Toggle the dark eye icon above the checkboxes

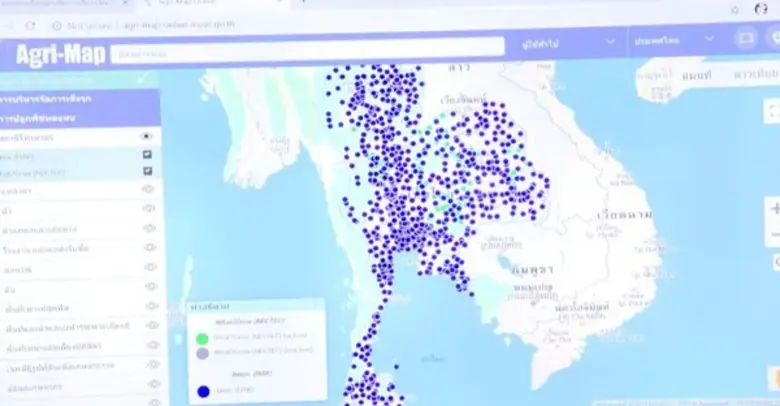pos(148,136)
